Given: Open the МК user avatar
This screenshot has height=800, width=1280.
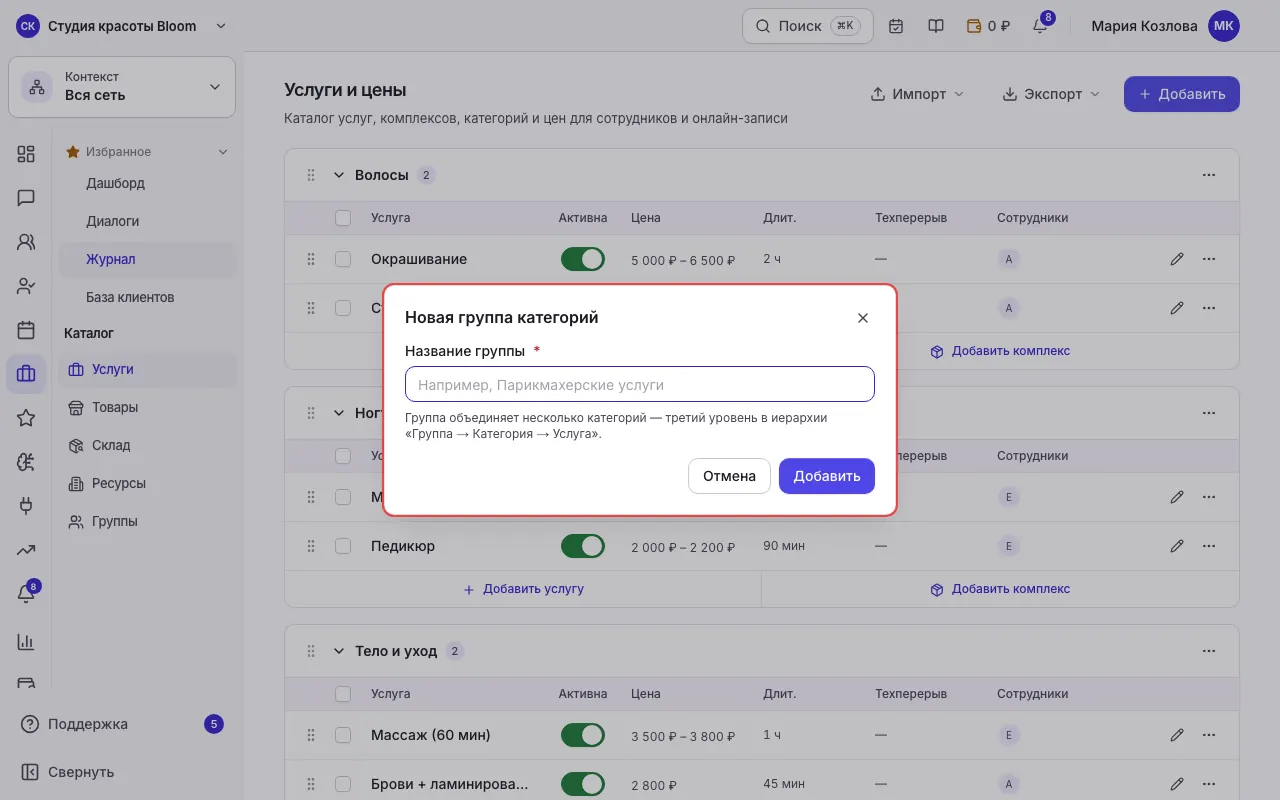Looking at the screenshot, I should tap(1224, 26).
